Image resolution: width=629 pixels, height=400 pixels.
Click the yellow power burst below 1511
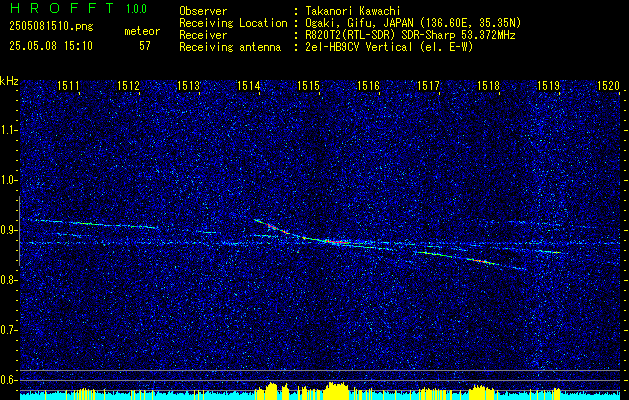(x=84, y=392)
